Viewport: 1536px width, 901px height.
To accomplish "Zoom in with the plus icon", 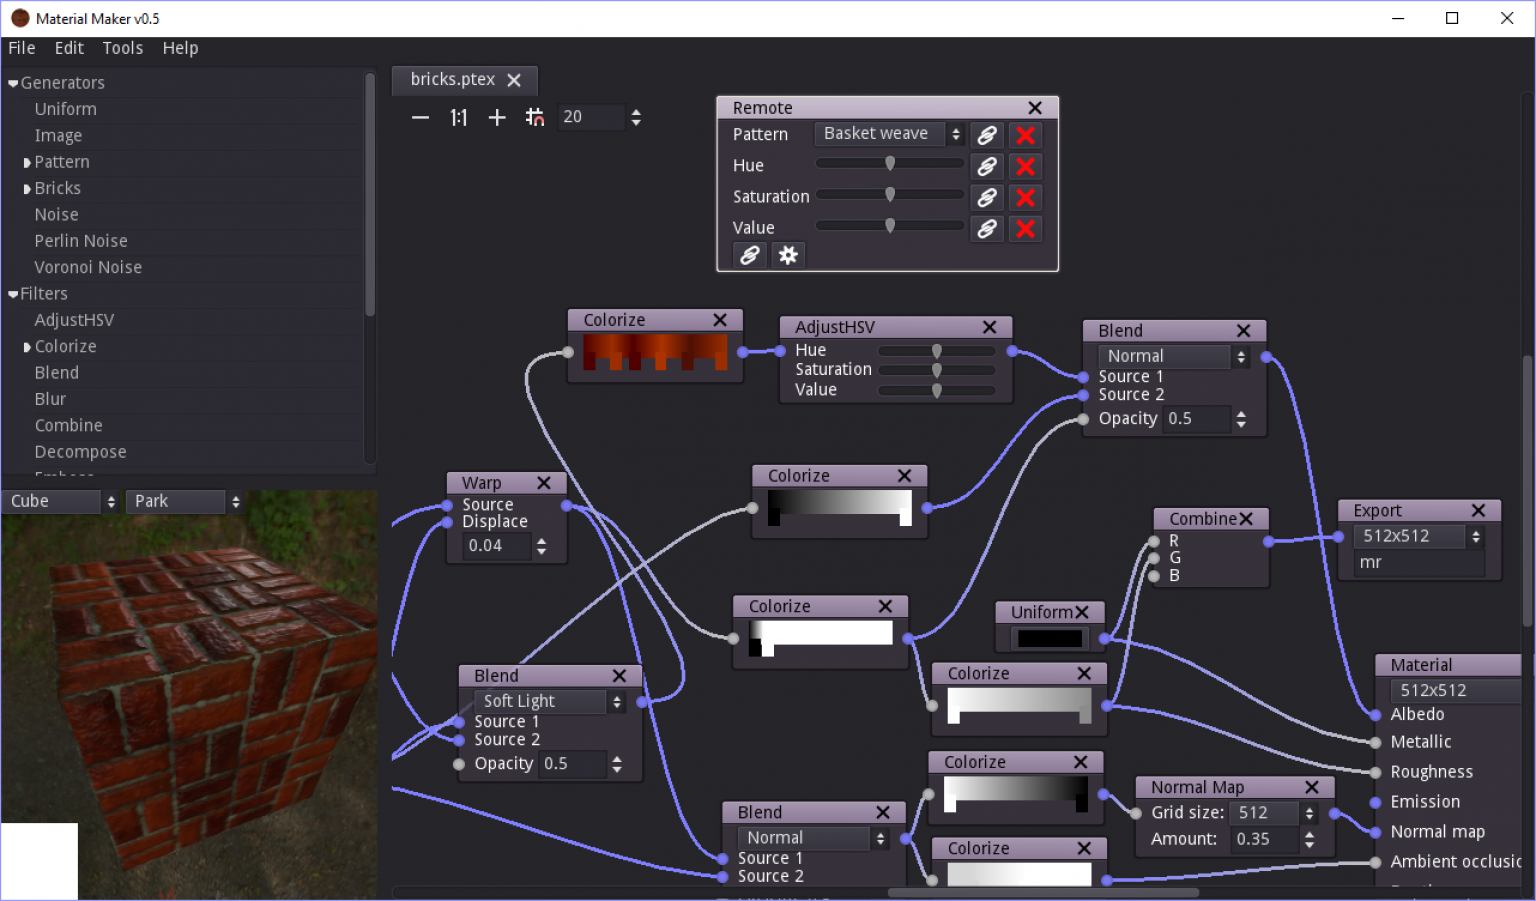I will click(x=497, y=117).
